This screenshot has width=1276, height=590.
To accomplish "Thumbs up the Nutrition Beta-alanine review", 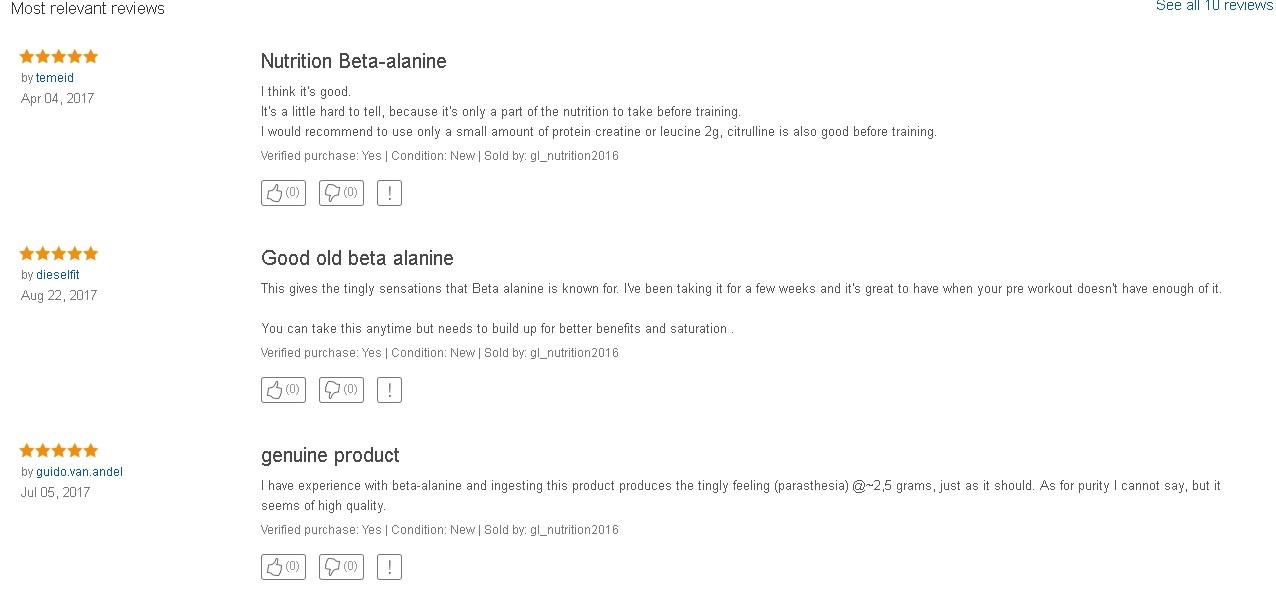I will [x=283, y=193].
